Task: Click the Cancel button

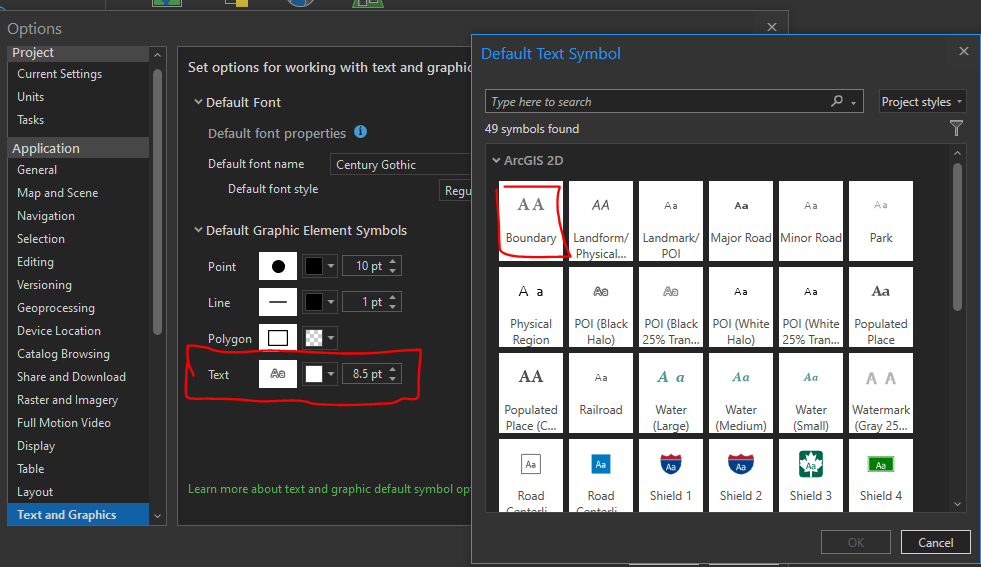Action: [x=935, y=542]
